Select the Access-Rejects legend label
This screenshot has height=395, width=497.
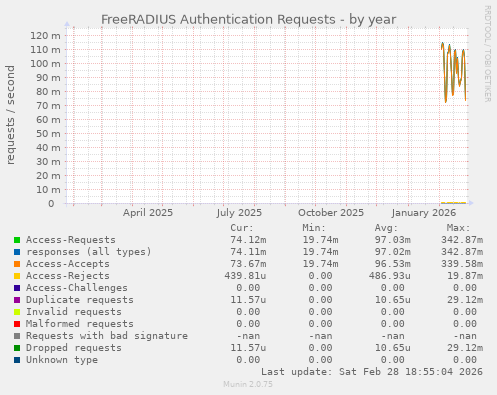[x=68, y=276]
